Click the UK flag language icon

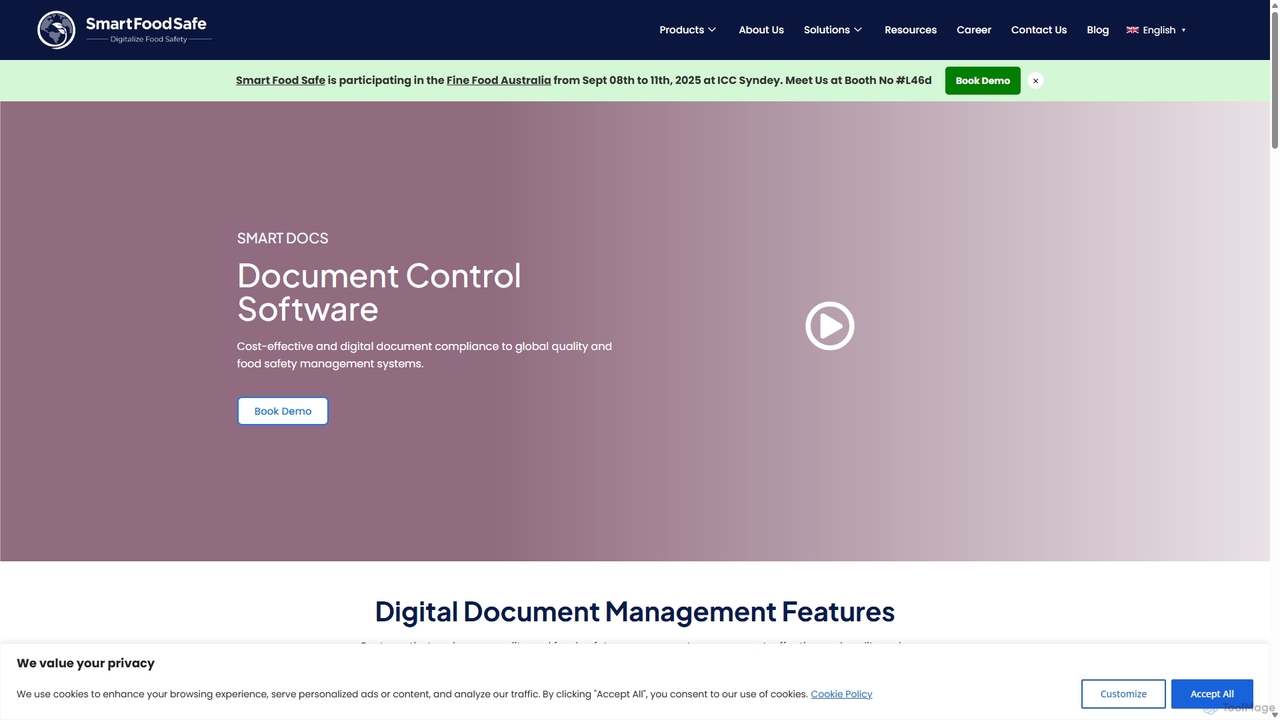pos(1132,30)
